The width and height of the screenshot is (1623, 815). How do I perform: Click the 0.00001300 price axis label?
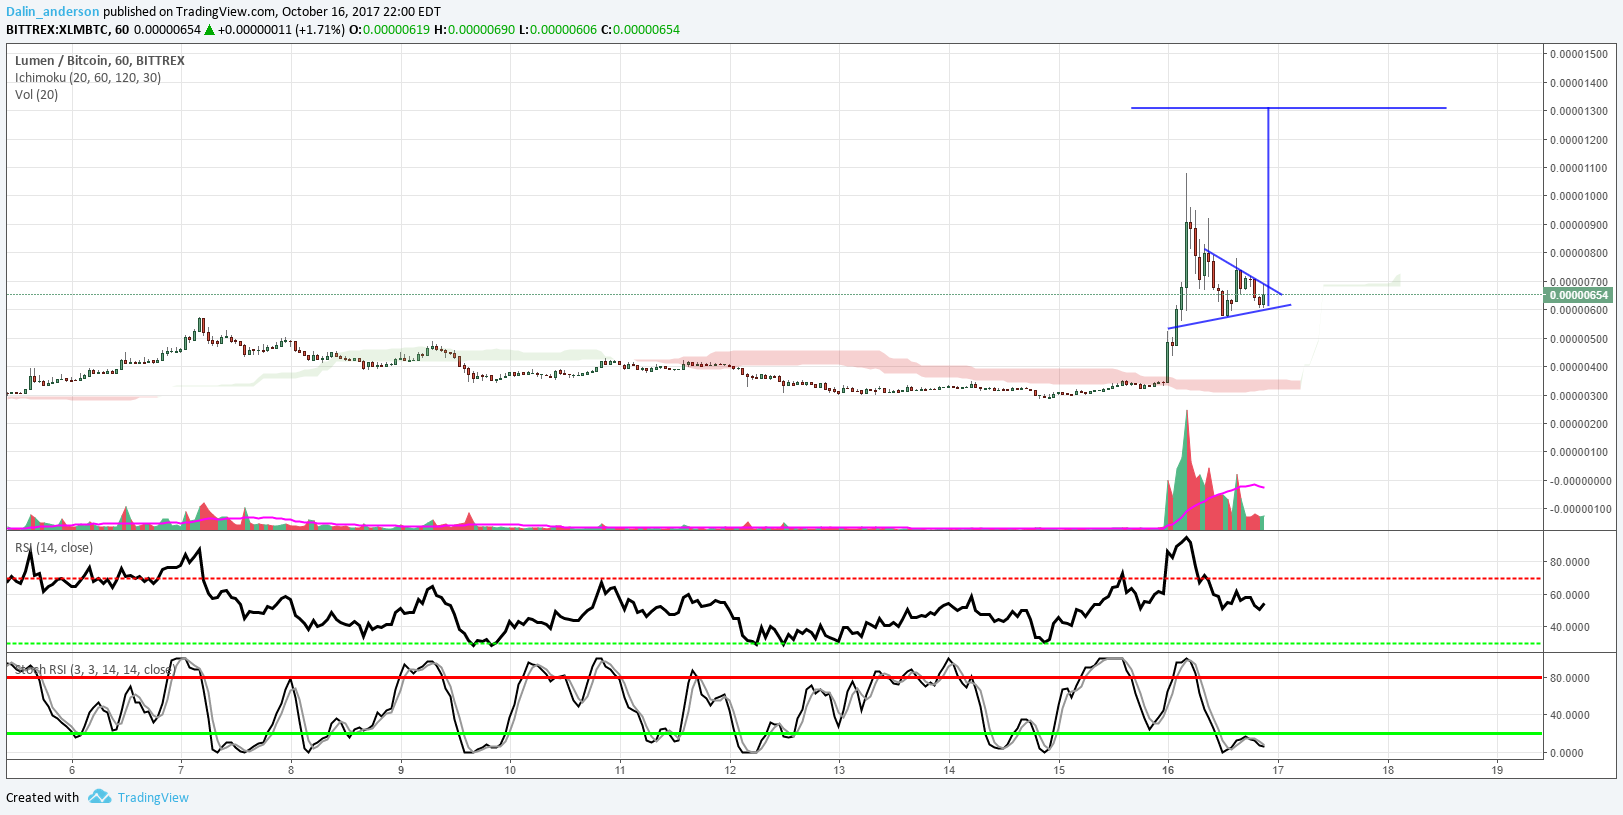1579,111
